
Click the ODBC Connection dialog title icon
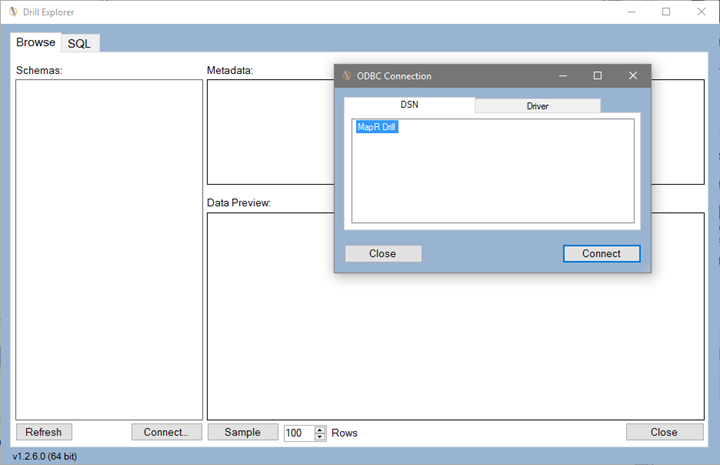point(347,76)
